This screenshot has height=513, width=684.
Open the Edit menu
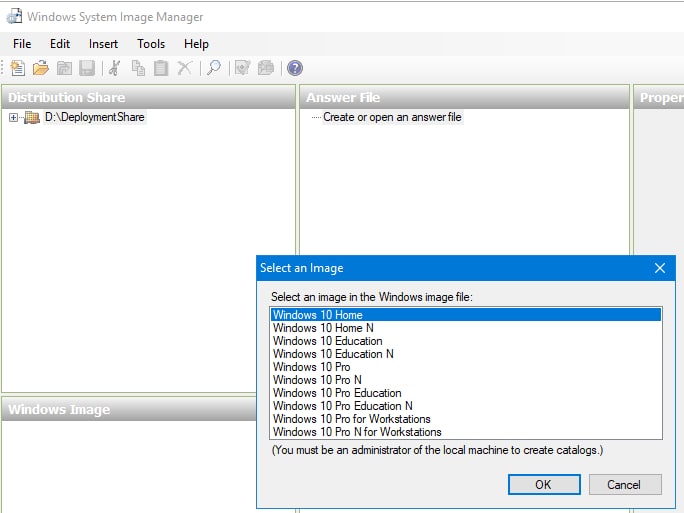60,44
